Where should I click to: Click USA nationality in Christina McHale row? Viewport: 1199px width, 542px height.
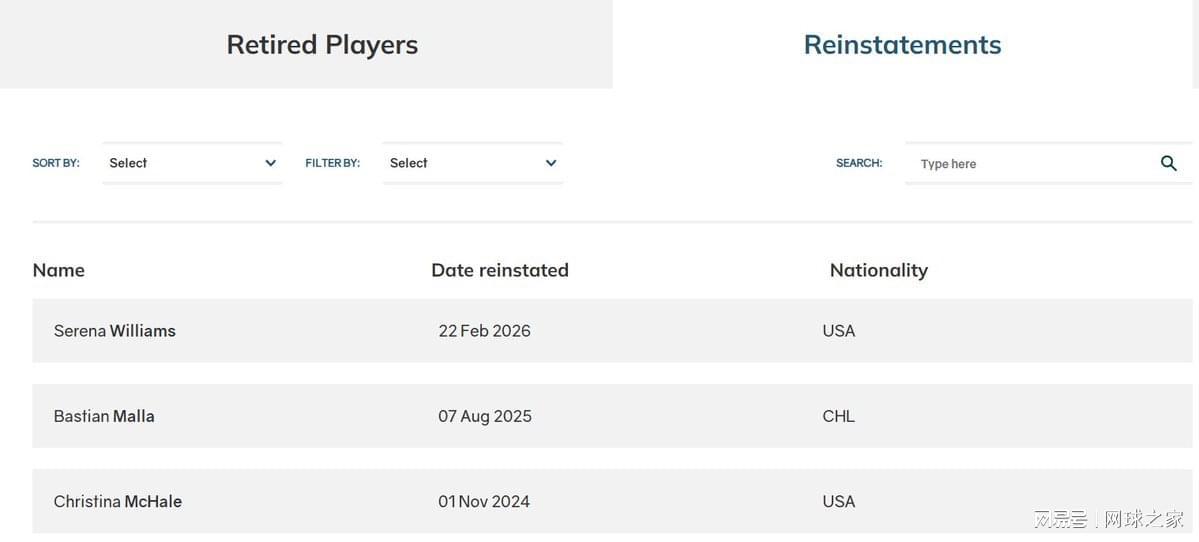[x=839, y=501]
